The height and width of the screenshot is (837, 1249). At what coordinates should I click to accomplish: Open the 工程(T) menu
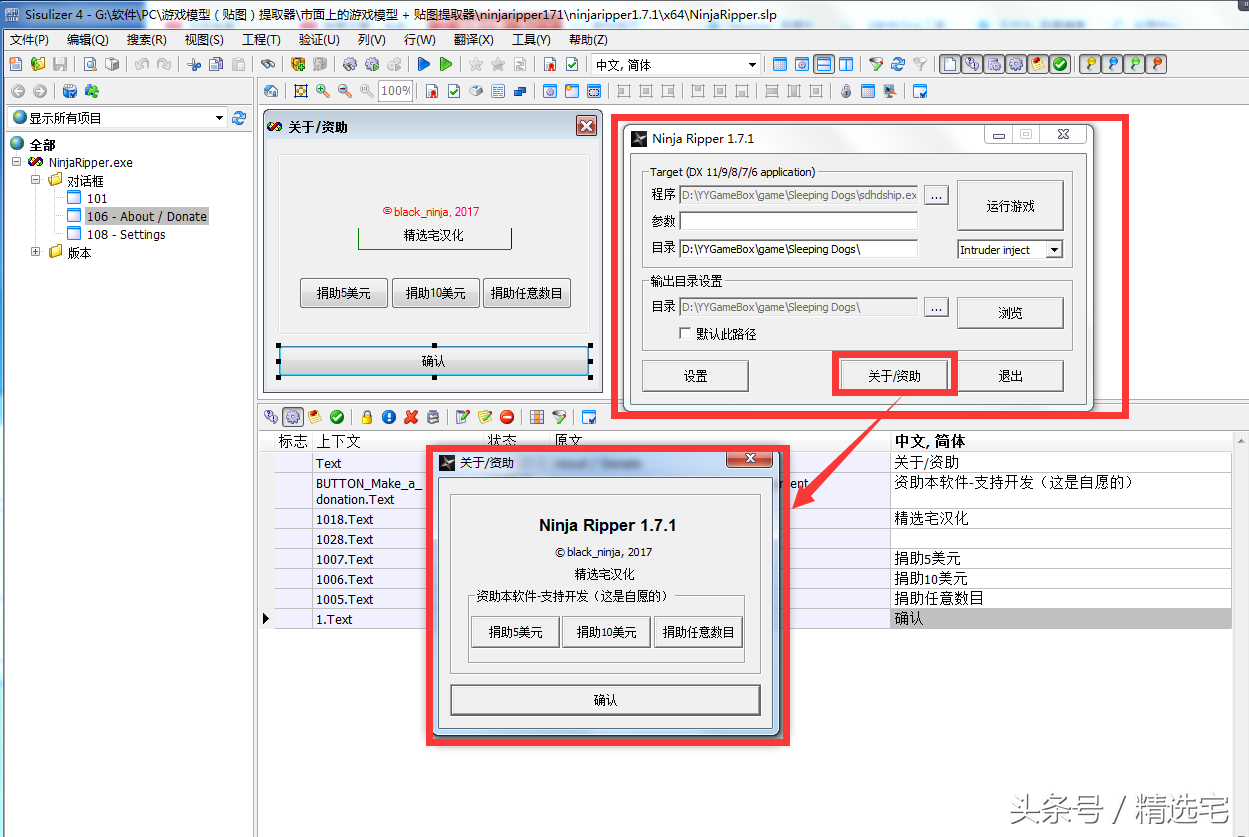(x=261, y=39)
